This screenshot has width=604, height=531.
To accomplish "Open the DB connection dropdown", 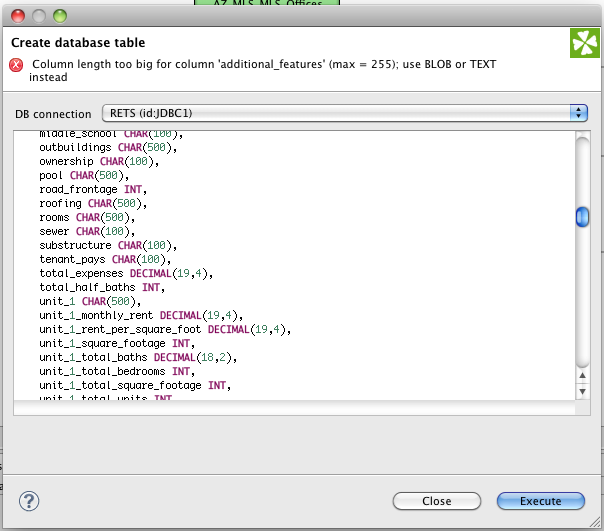I will coord(345,113).
